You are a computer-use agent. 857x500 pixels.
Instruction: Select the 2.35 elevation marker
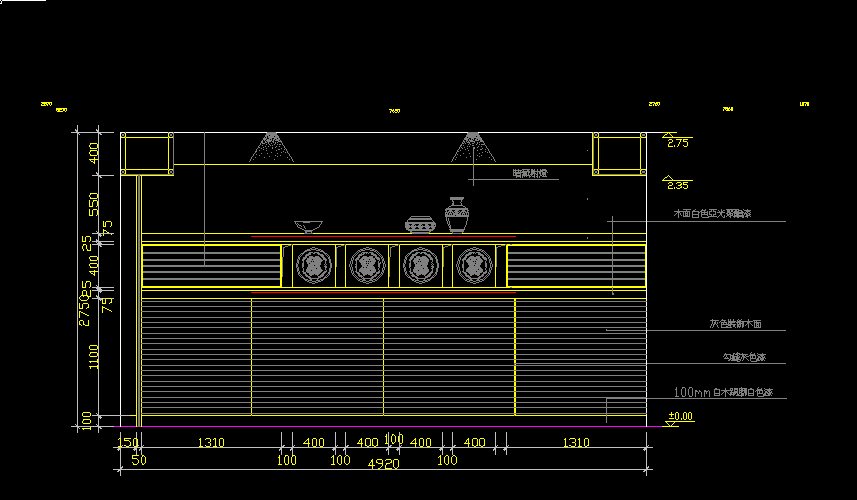(x=678, y=185)
